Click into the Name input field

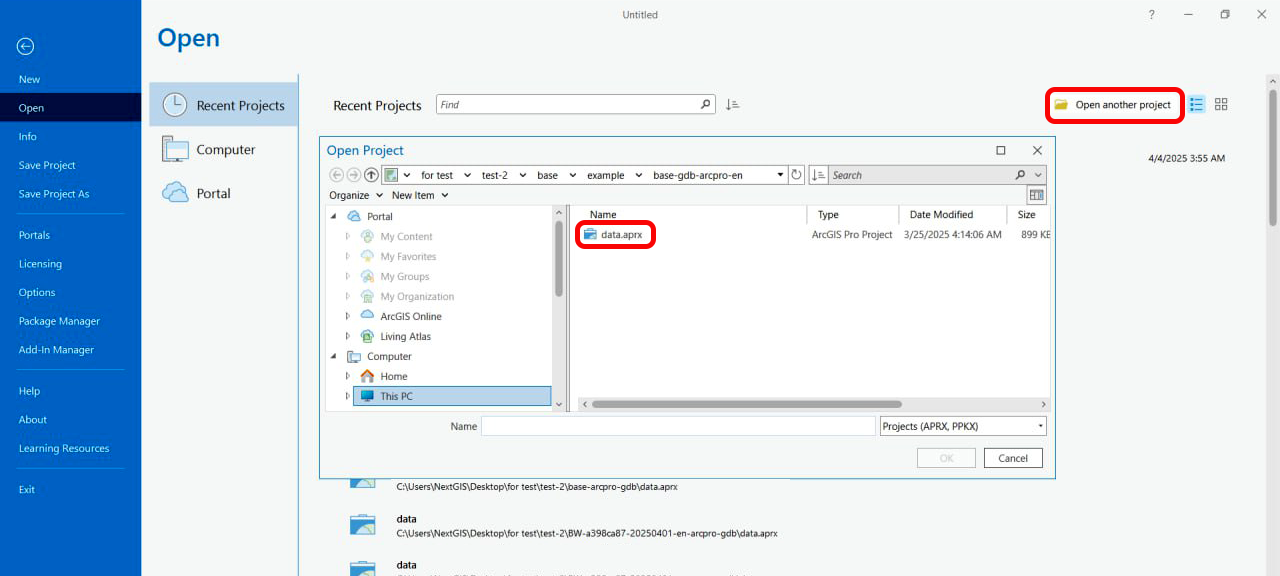coord(678,426)
